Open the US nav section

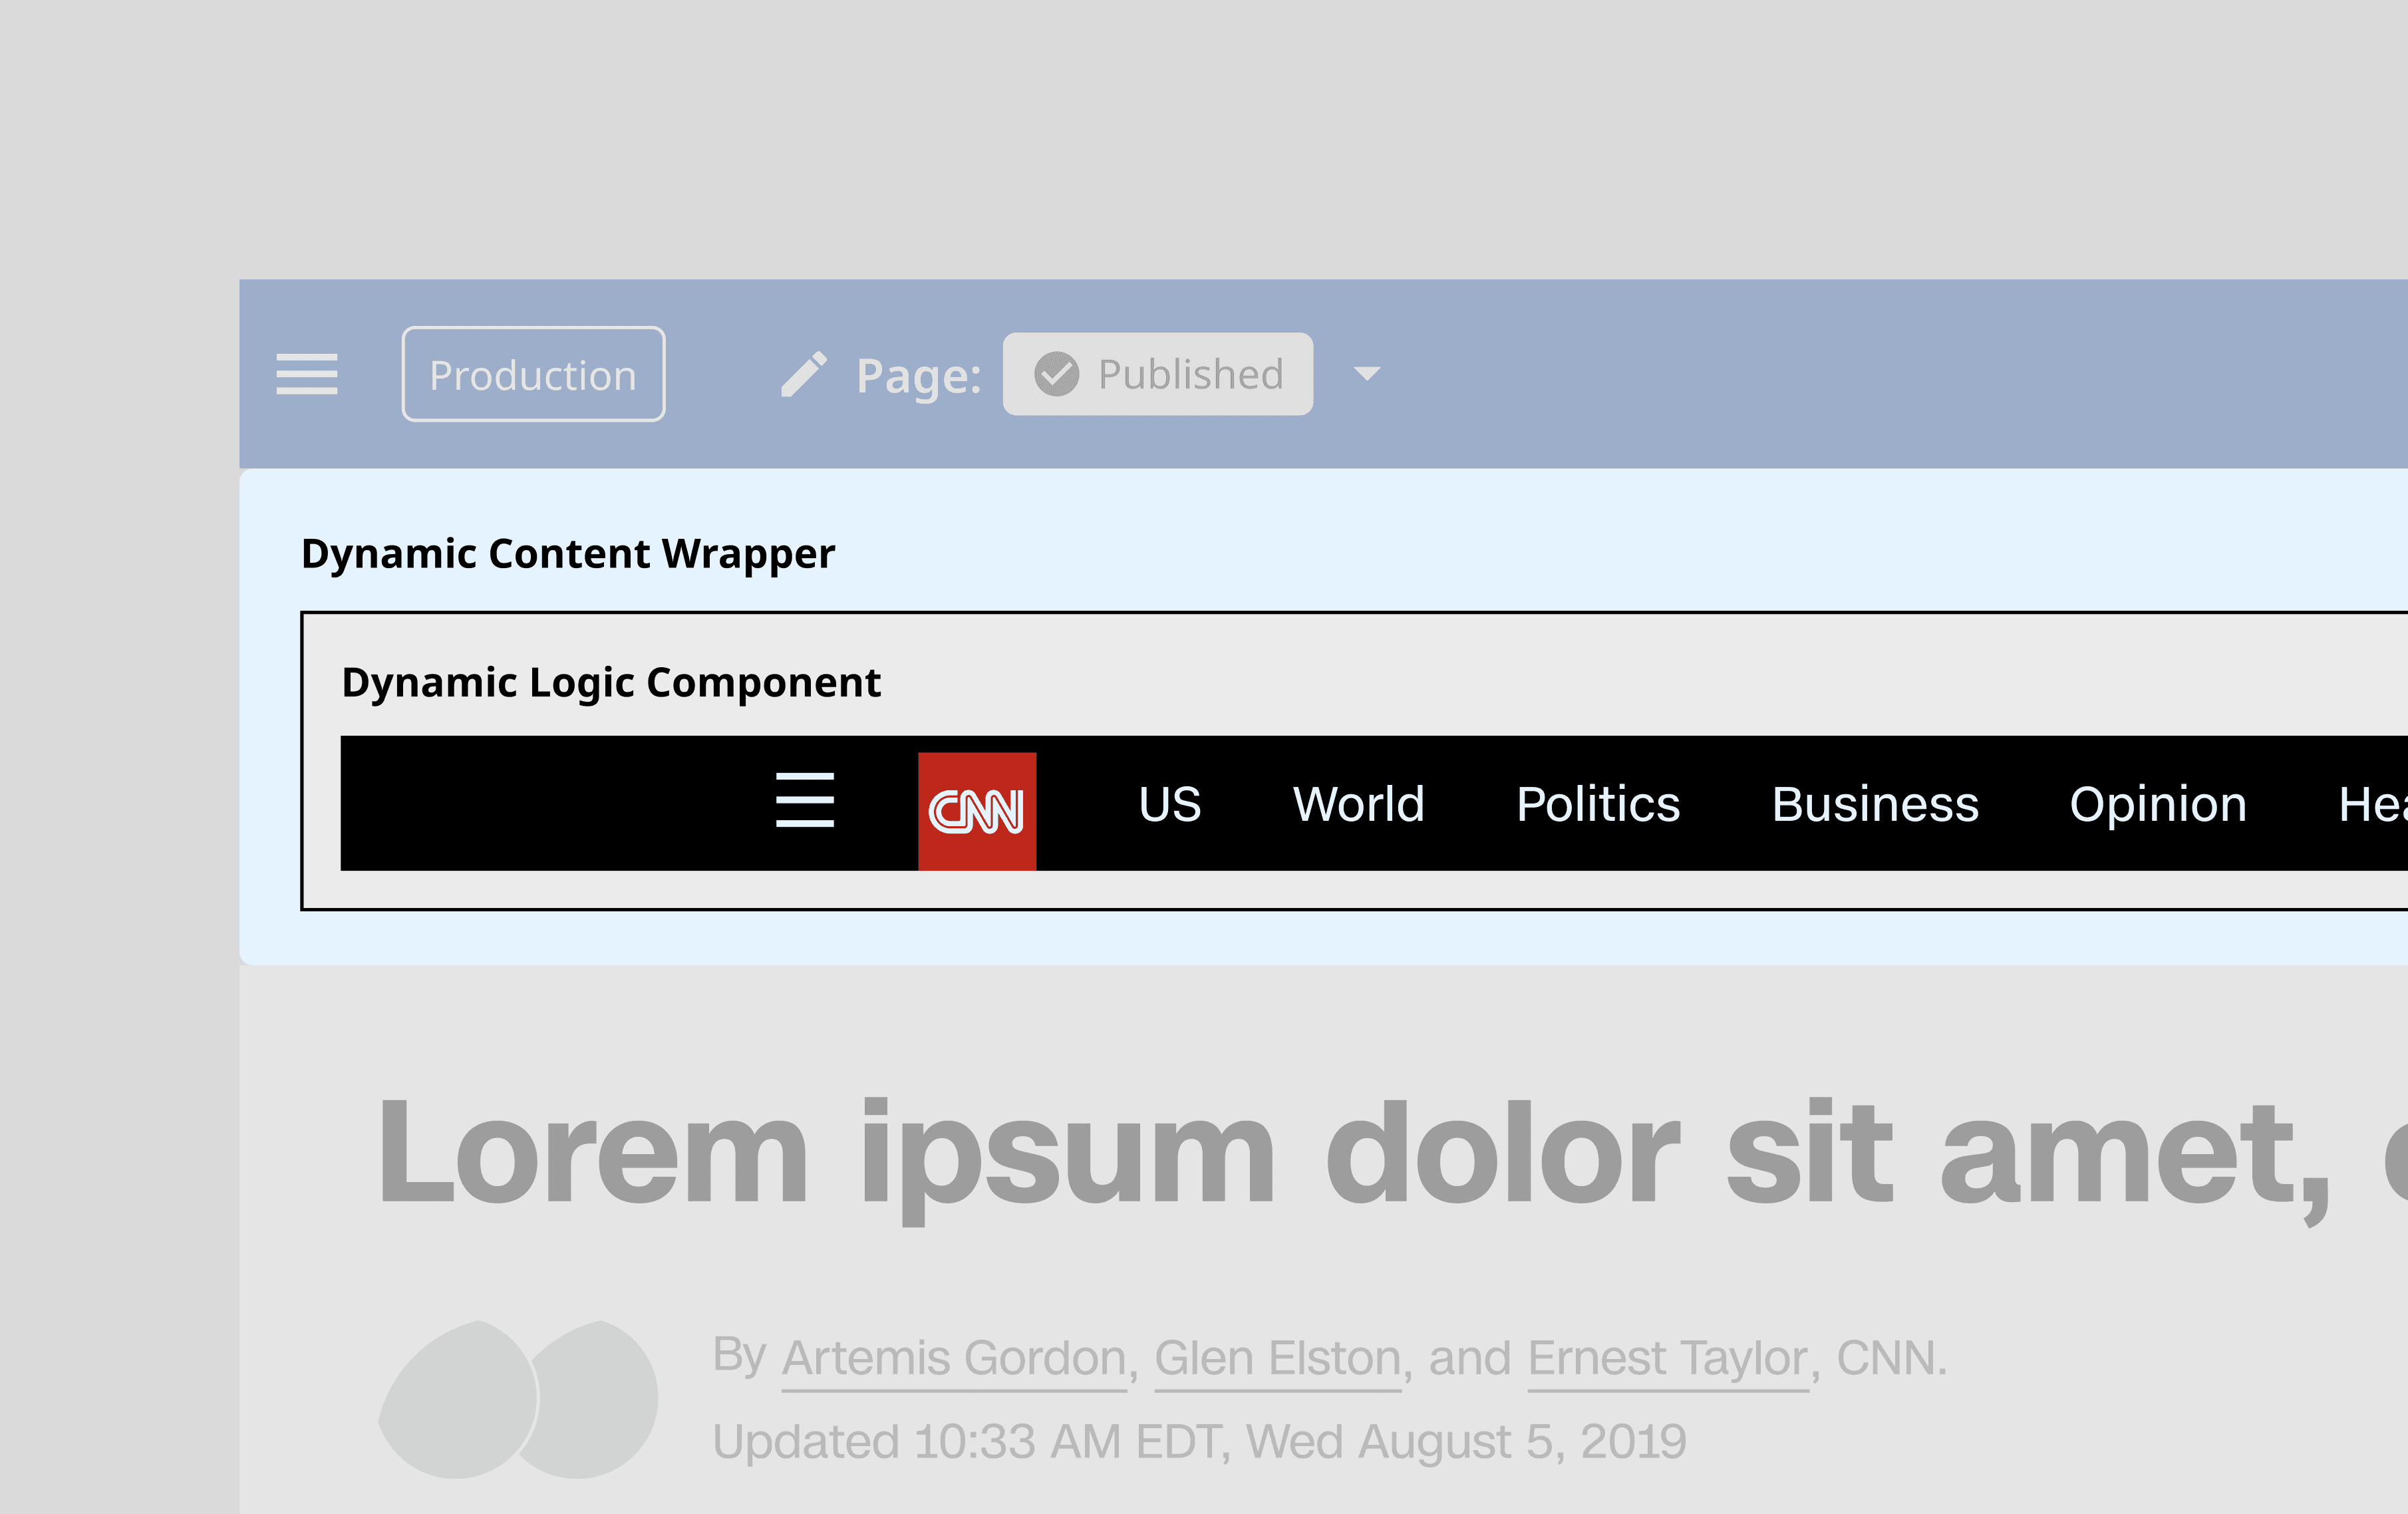click(1169, 805)
